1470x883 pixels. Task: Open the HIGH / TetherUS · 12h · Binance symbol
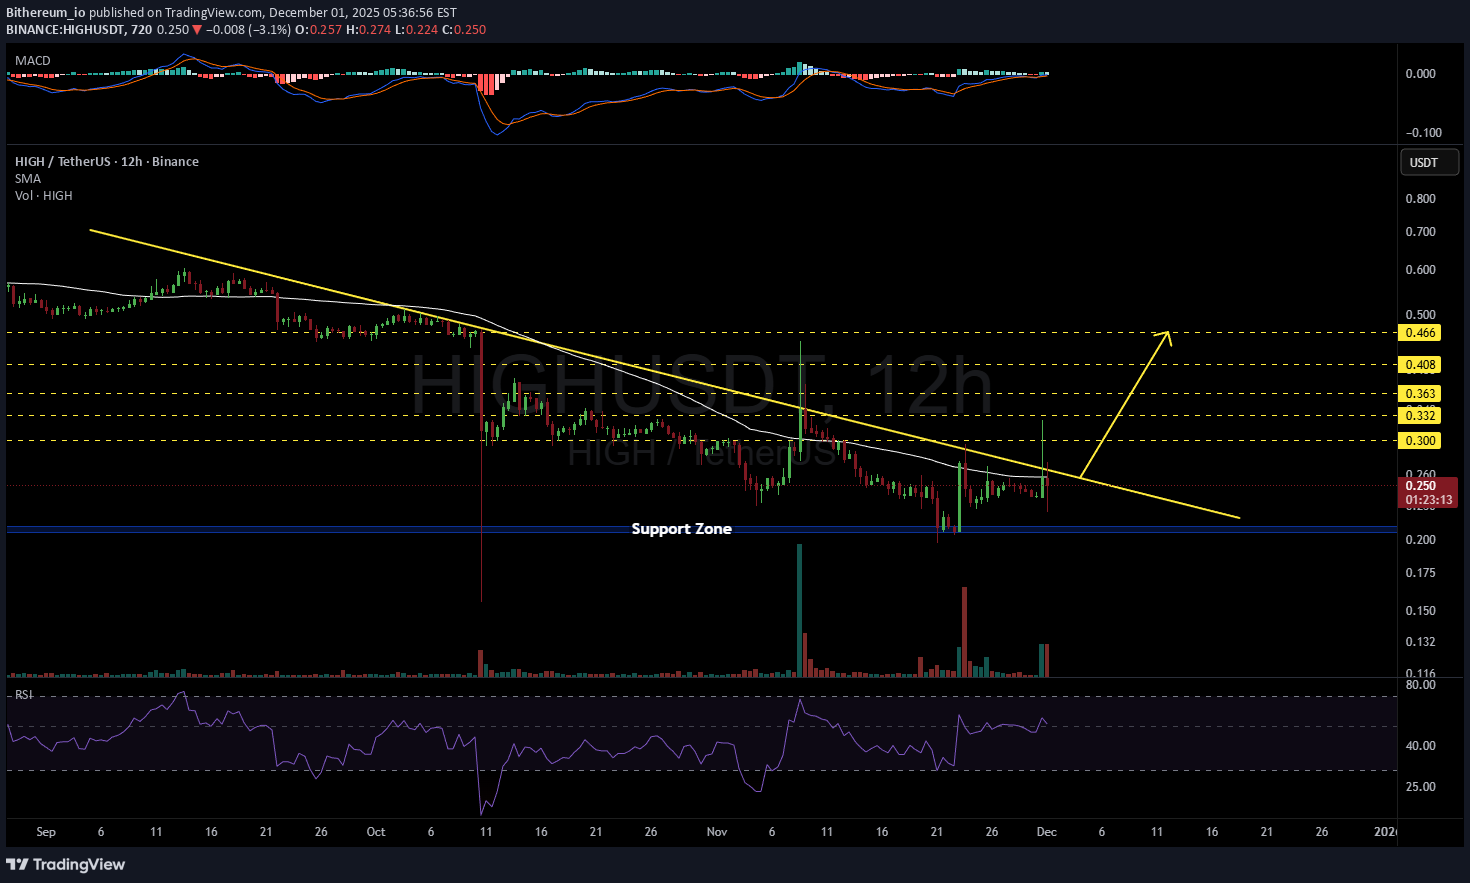(106, 161)
